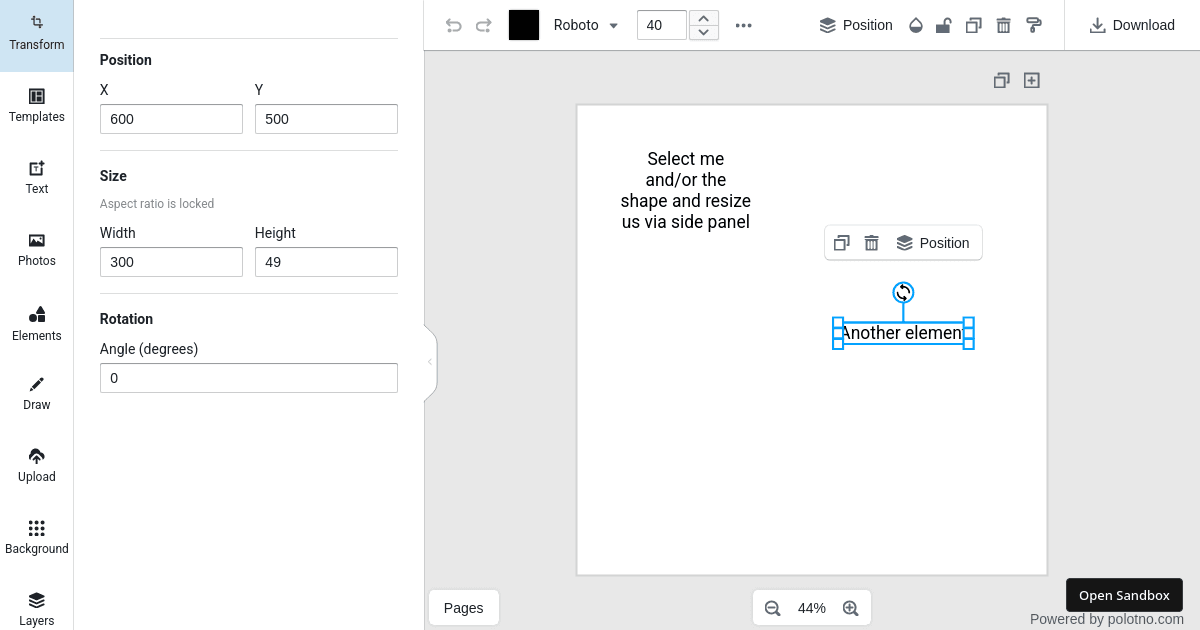The image size is (1200, 630).
Task: Click the font size field showing 40
Action: point(661,25)
